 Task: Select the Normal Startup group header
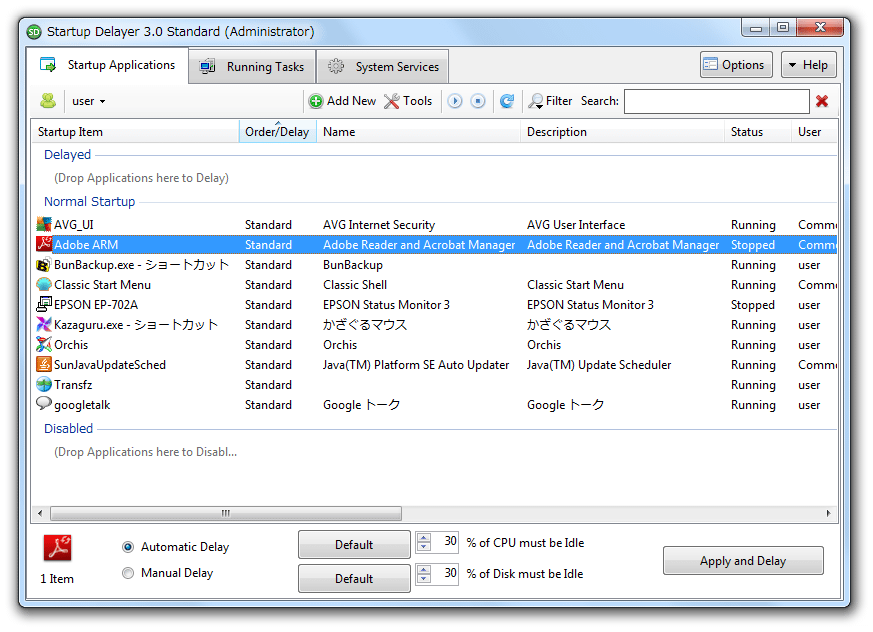(90, 202)
